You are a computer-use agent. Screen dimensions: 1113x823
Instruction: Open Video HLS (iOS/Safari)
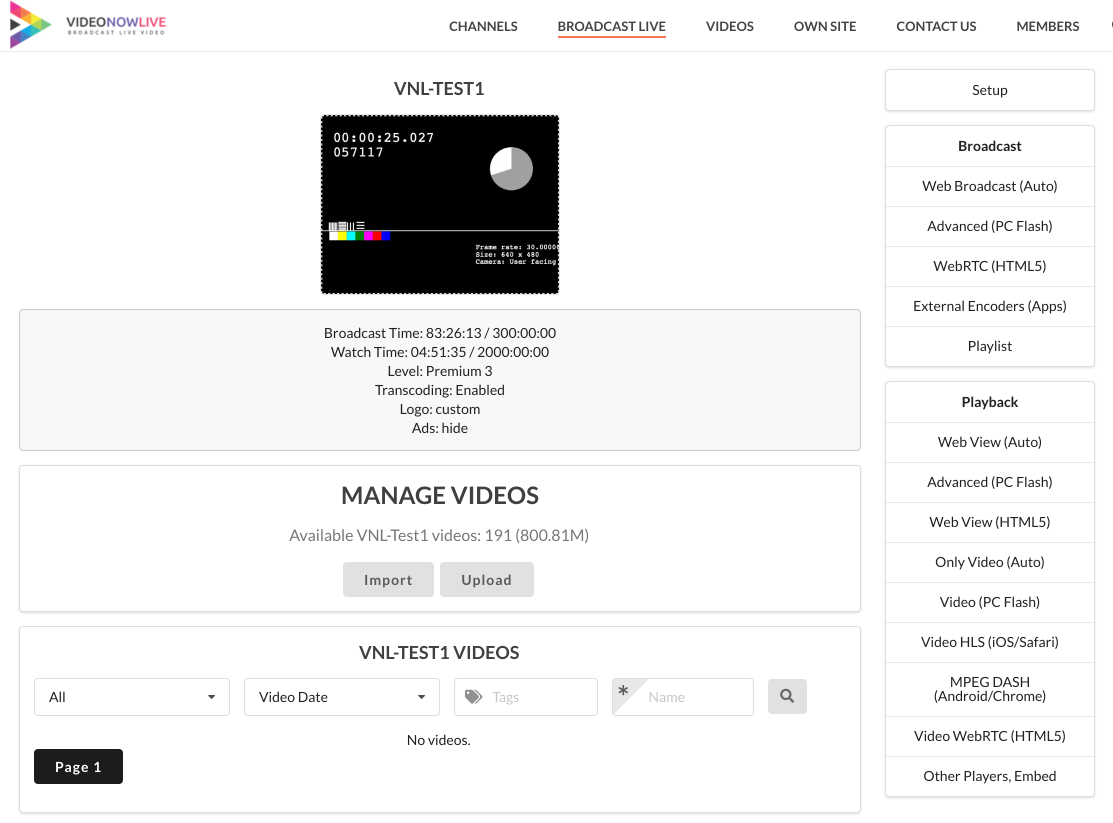989,642
